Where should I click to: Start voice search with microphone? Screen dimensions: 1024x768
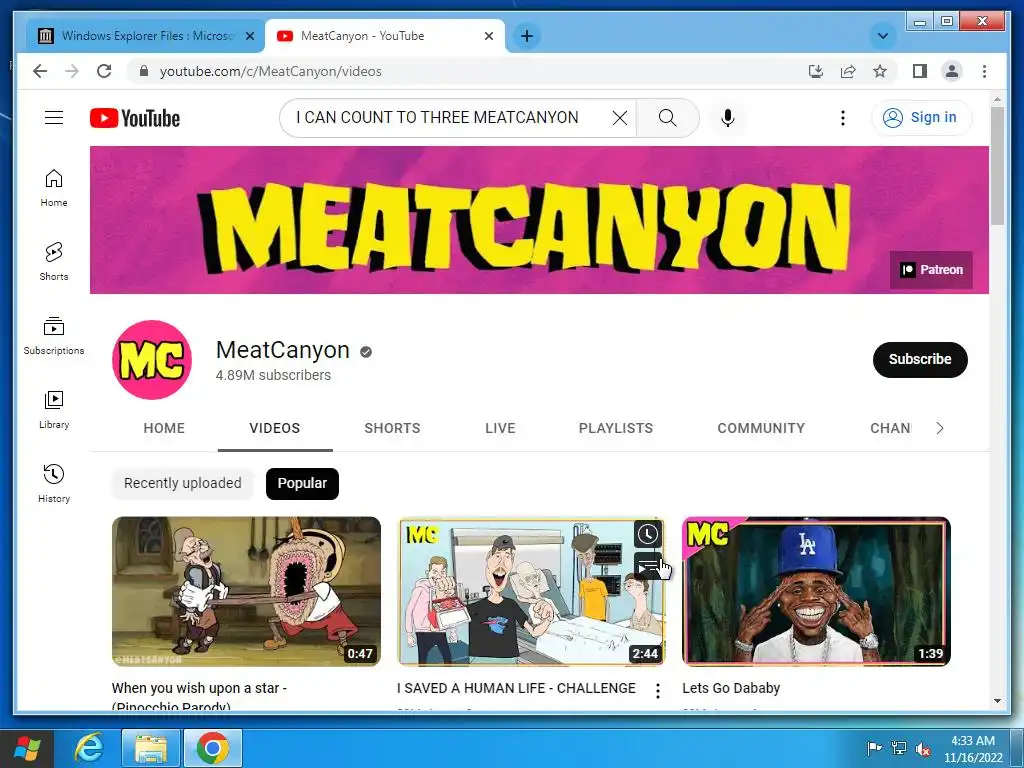tap(728, 118)
